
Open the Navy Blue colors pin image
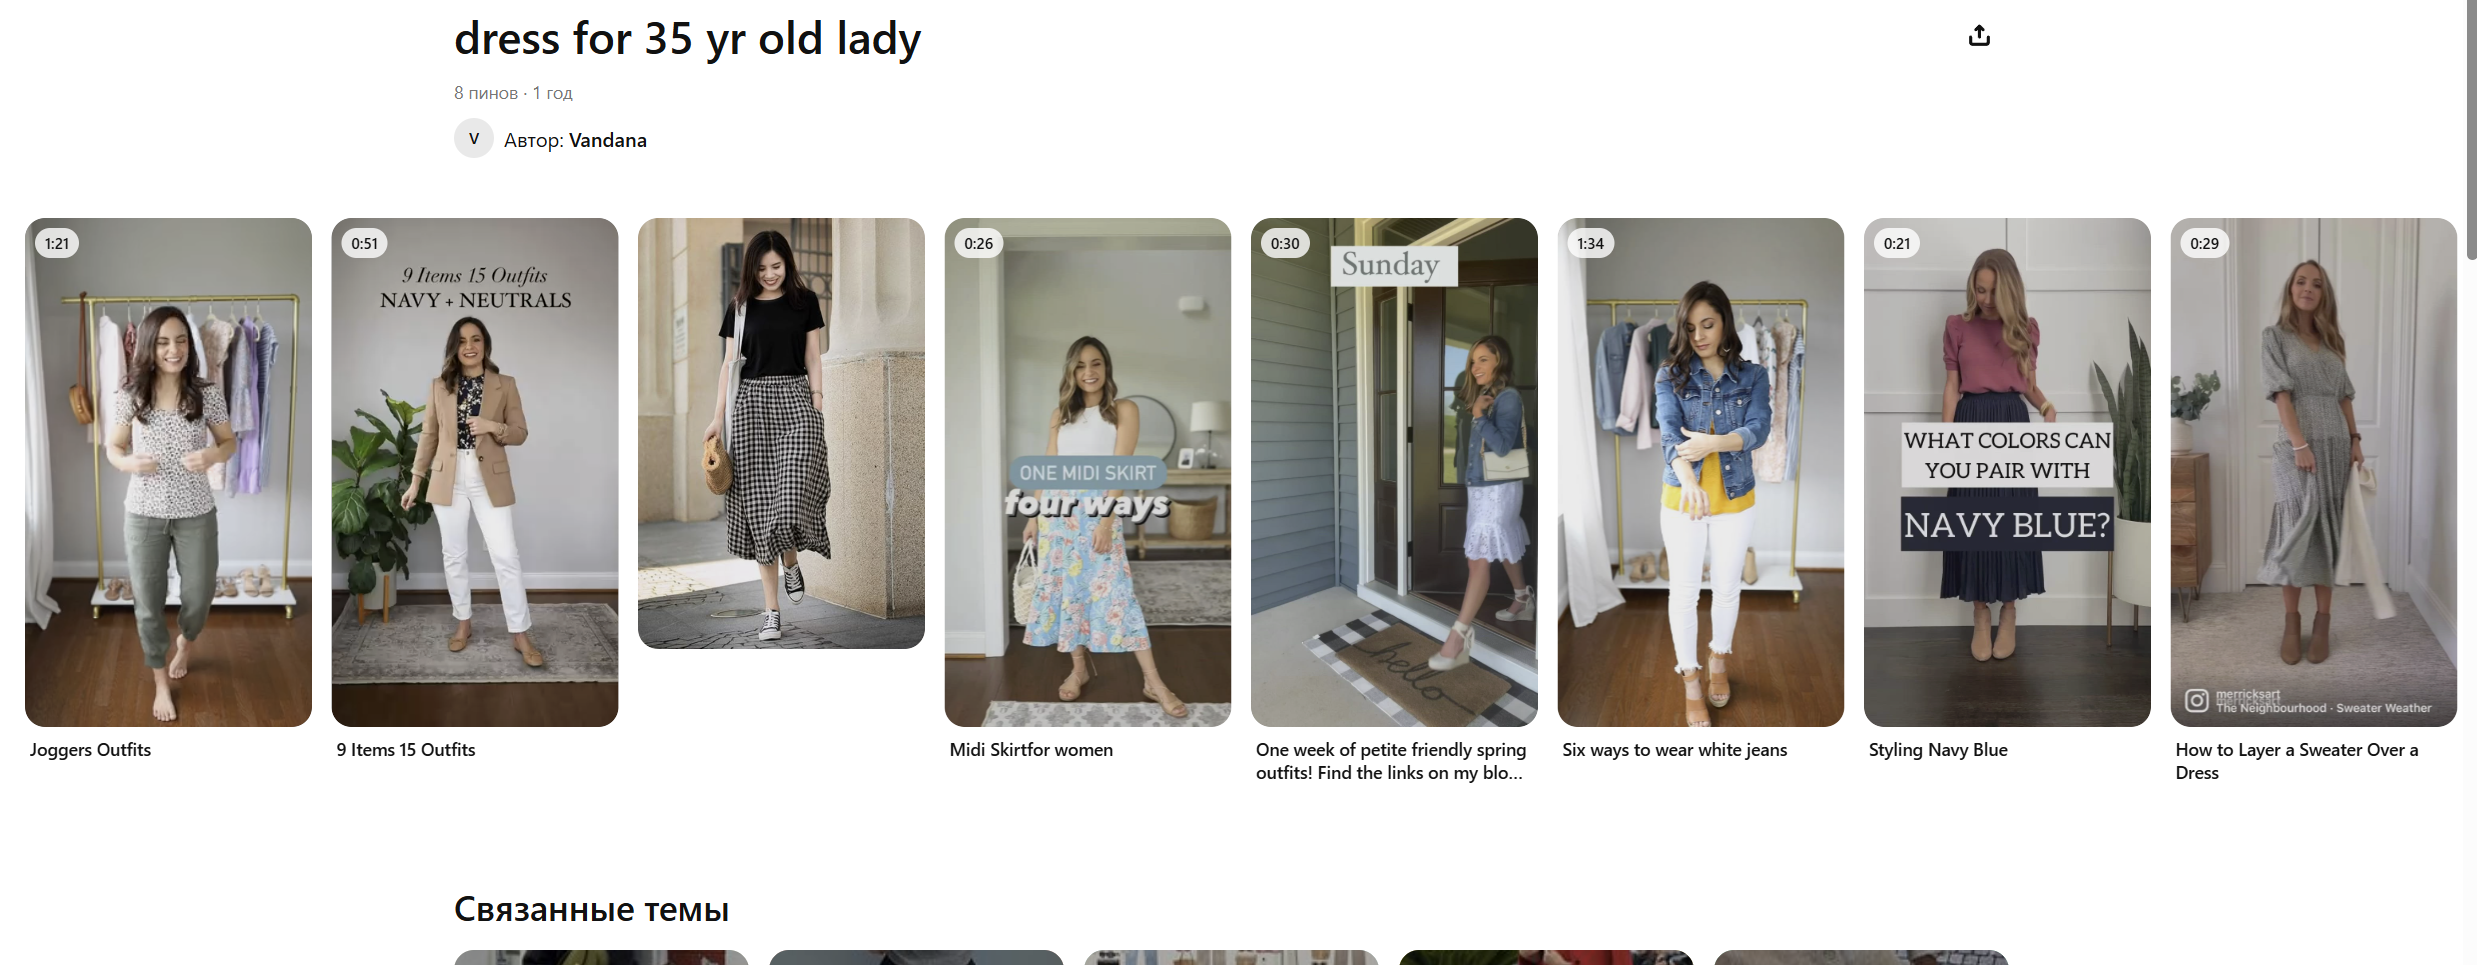coord(2007,472)
